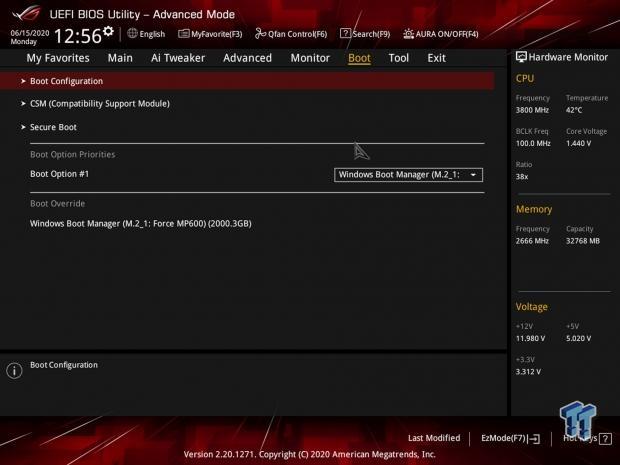The height and width of the screenshot is (465, 620).
Task: Click the English language label
Action: [152, 34]
